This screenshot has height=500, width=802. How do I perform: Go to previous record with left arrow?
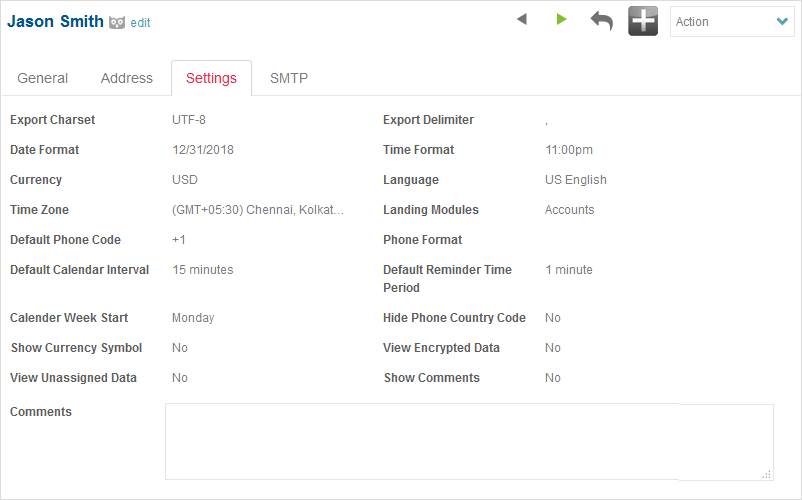(x=522, y=19)
